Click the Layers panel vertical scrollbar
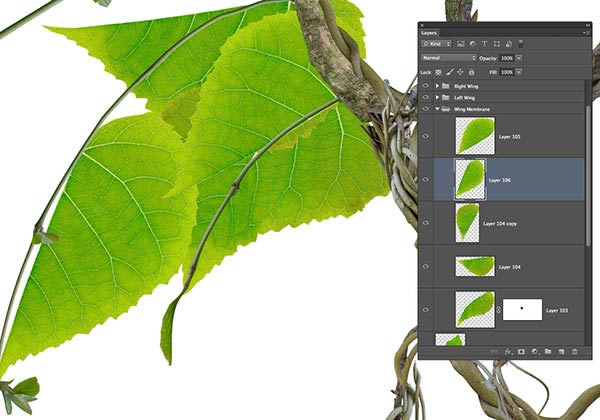 point(588,176)
